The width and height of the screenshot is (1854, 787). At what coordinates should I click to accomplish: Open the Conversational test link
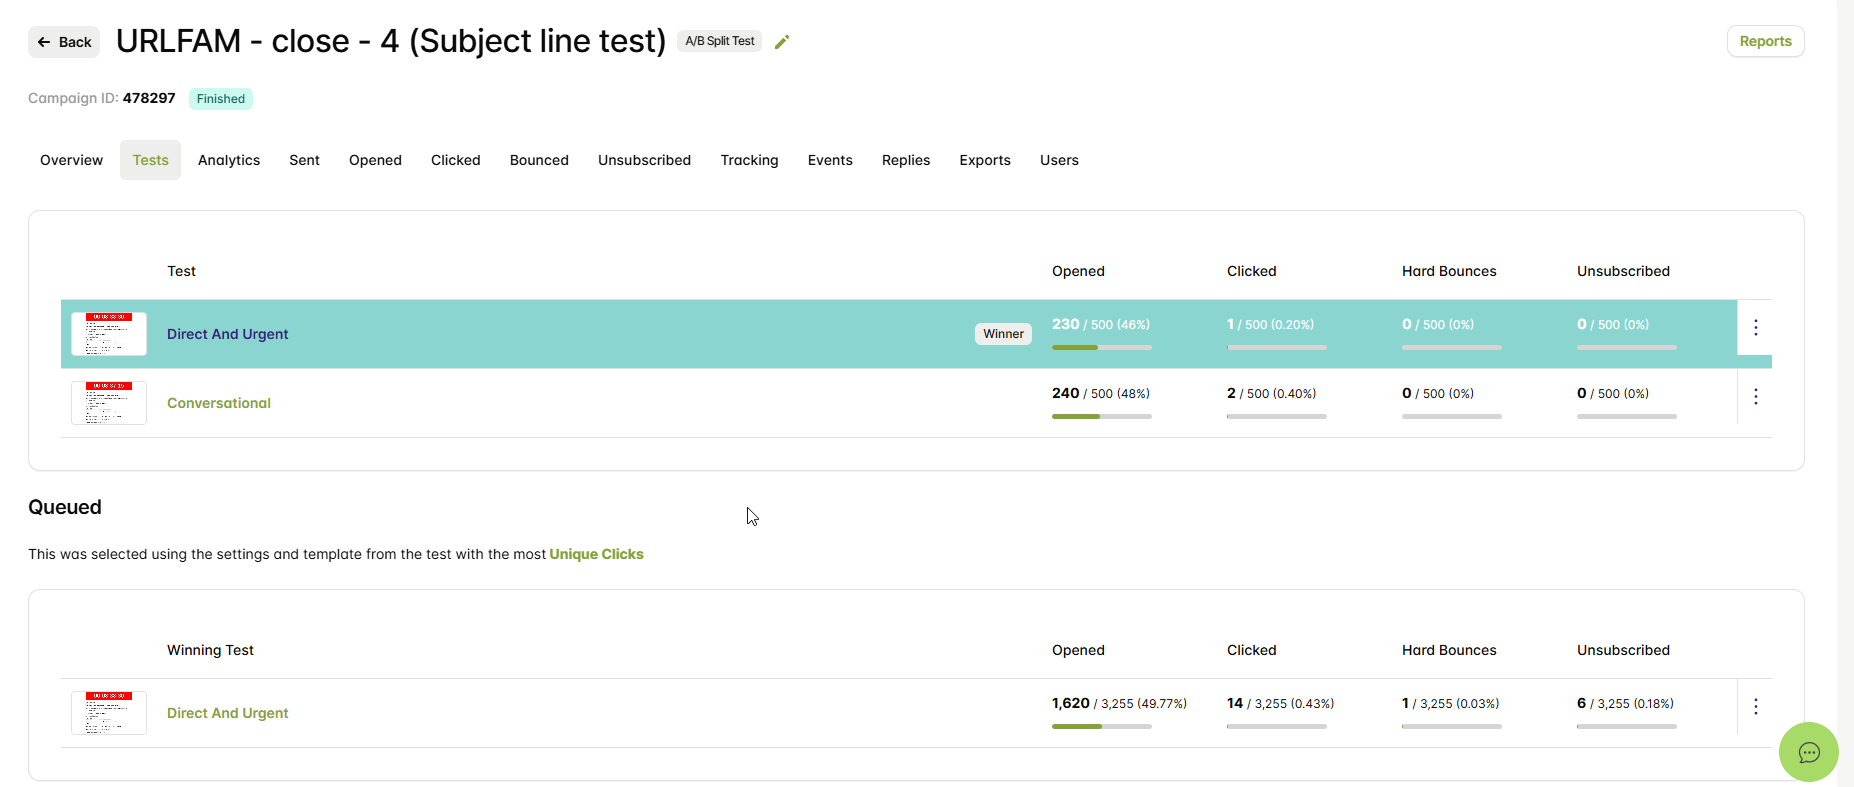(x=218, y=403)
